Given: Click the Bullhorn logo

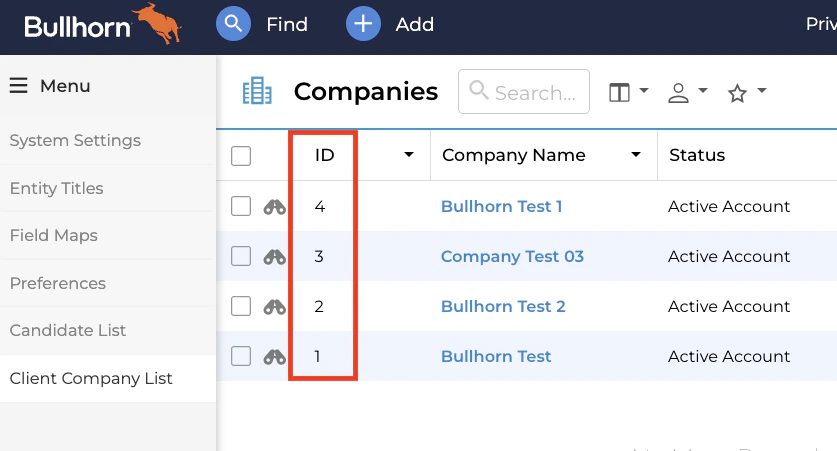Looking at the screenshot, I should click(103, 24).
